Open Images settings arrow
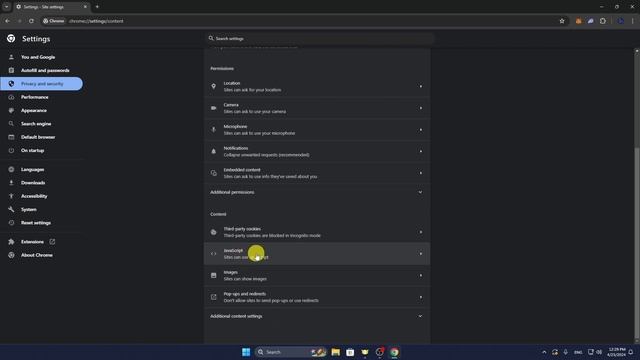The width and height of the screenshot is (640, 360). coord(421,275)
